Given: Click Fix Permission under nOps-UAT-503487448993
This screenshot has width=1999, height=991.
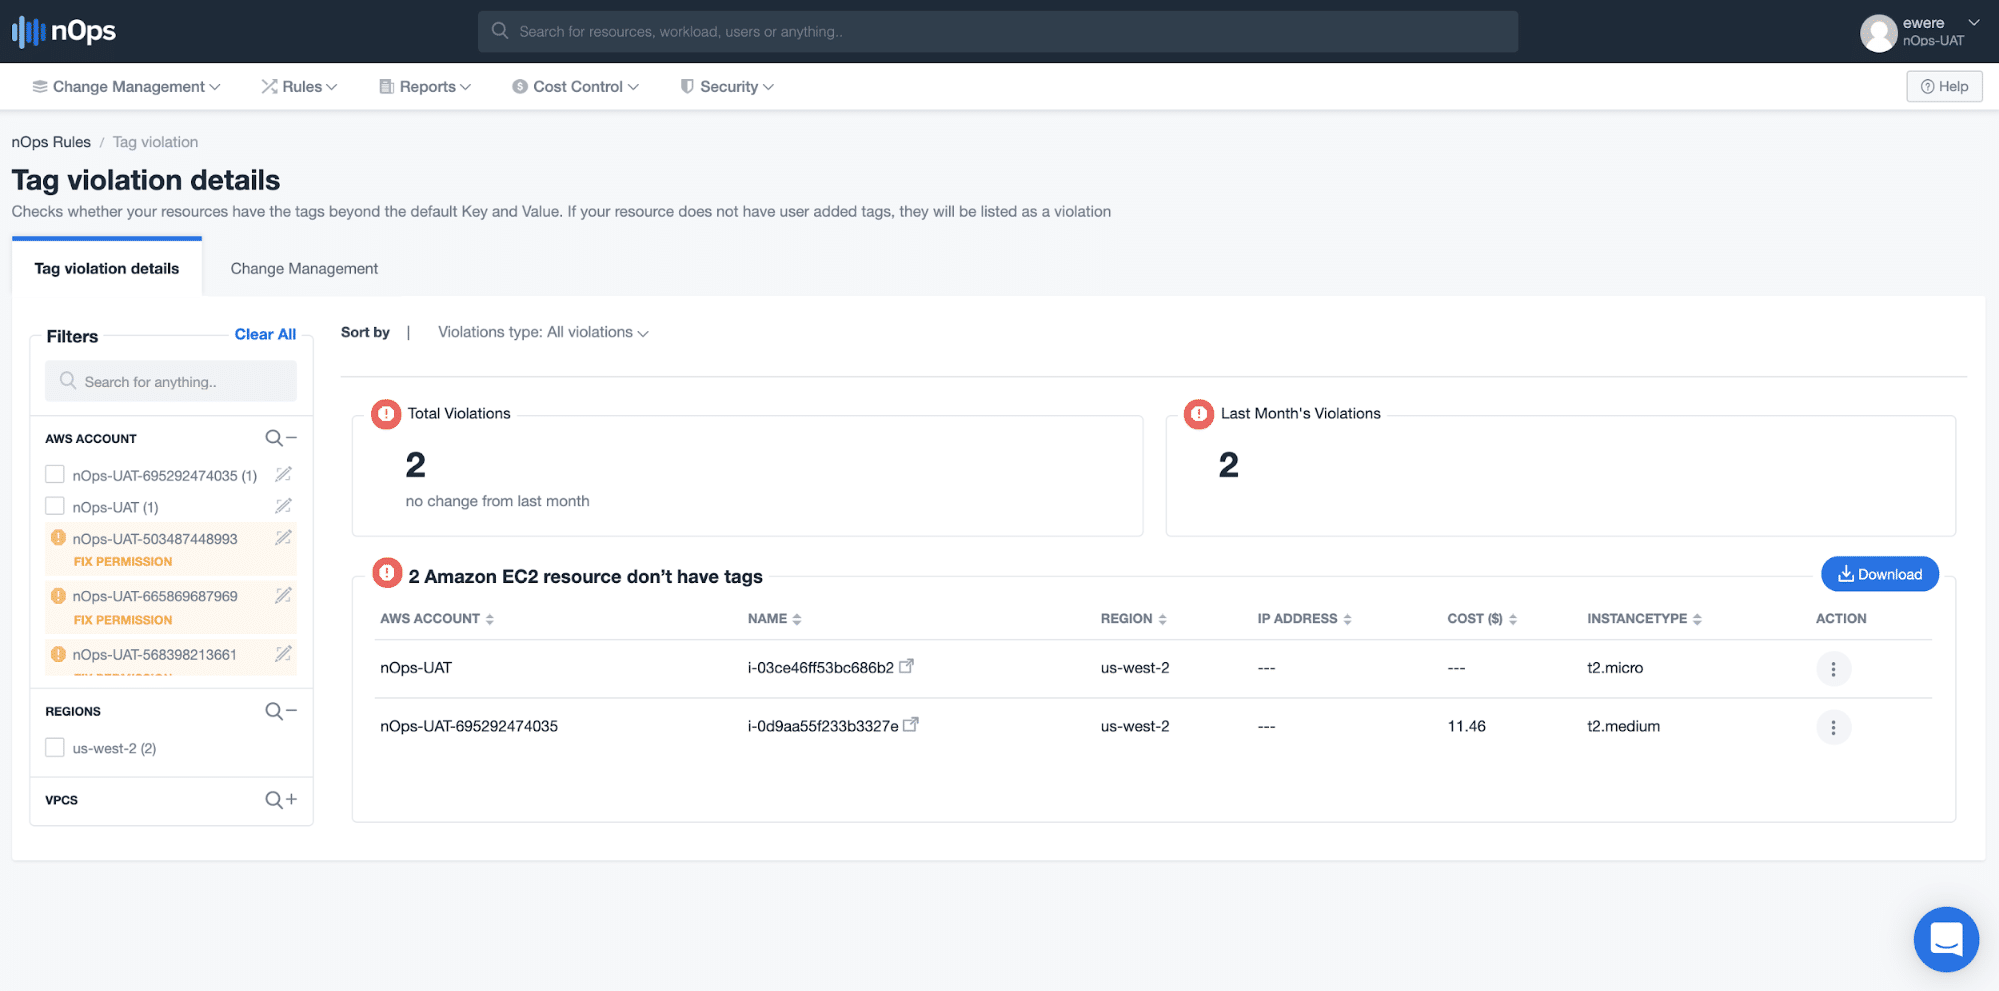Looking at the screenshot, I should 123,562.
